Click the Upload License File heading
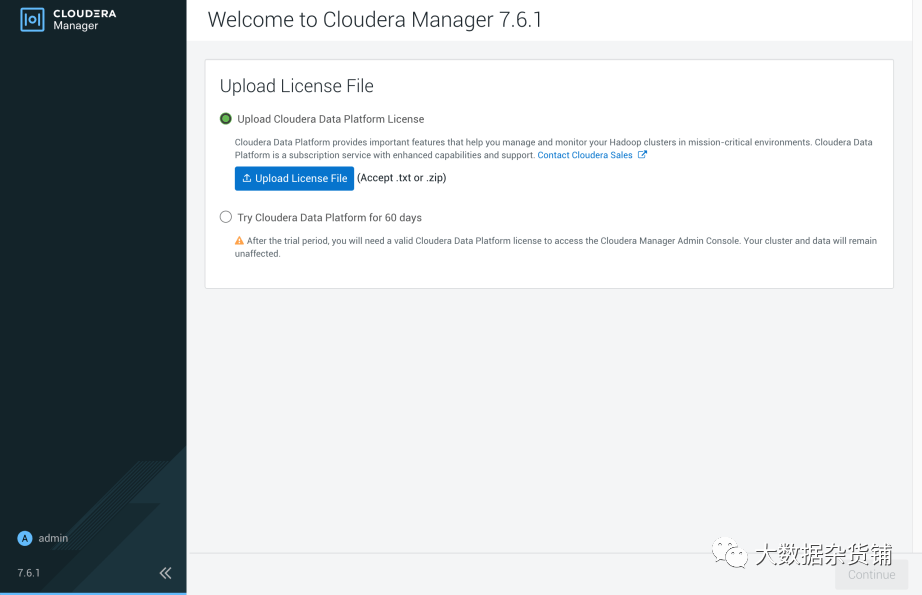 [296, 86]
